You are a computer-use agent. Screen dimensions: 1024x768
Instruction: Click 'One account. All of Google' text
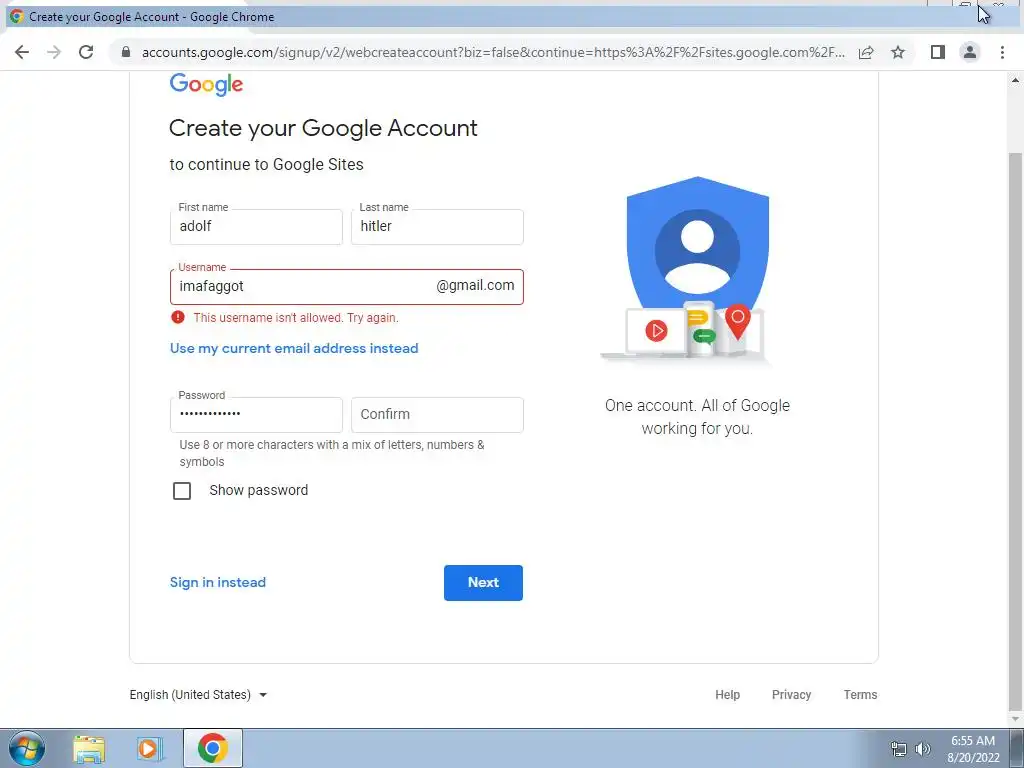point(697,406)
